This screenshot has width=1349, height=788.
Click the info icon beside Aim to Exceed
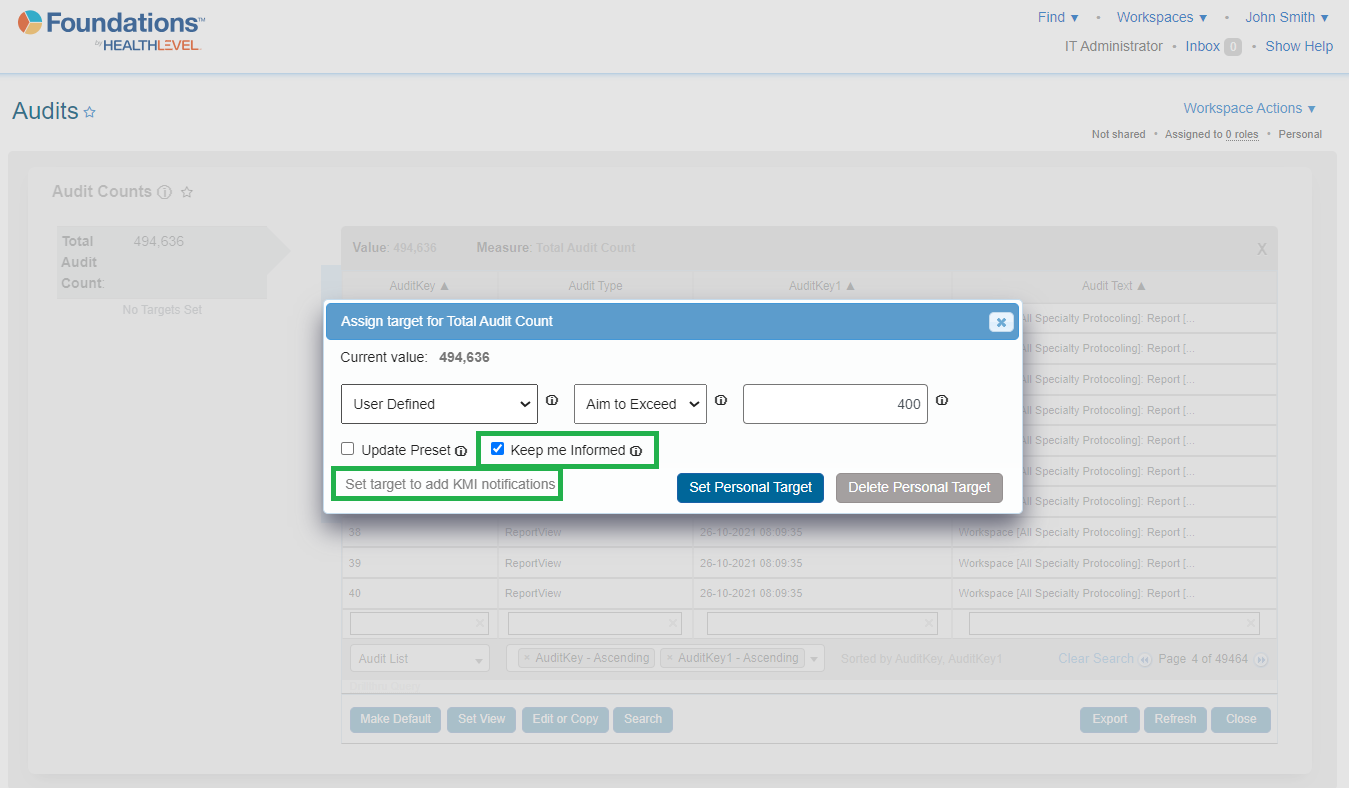pos(721,400)
